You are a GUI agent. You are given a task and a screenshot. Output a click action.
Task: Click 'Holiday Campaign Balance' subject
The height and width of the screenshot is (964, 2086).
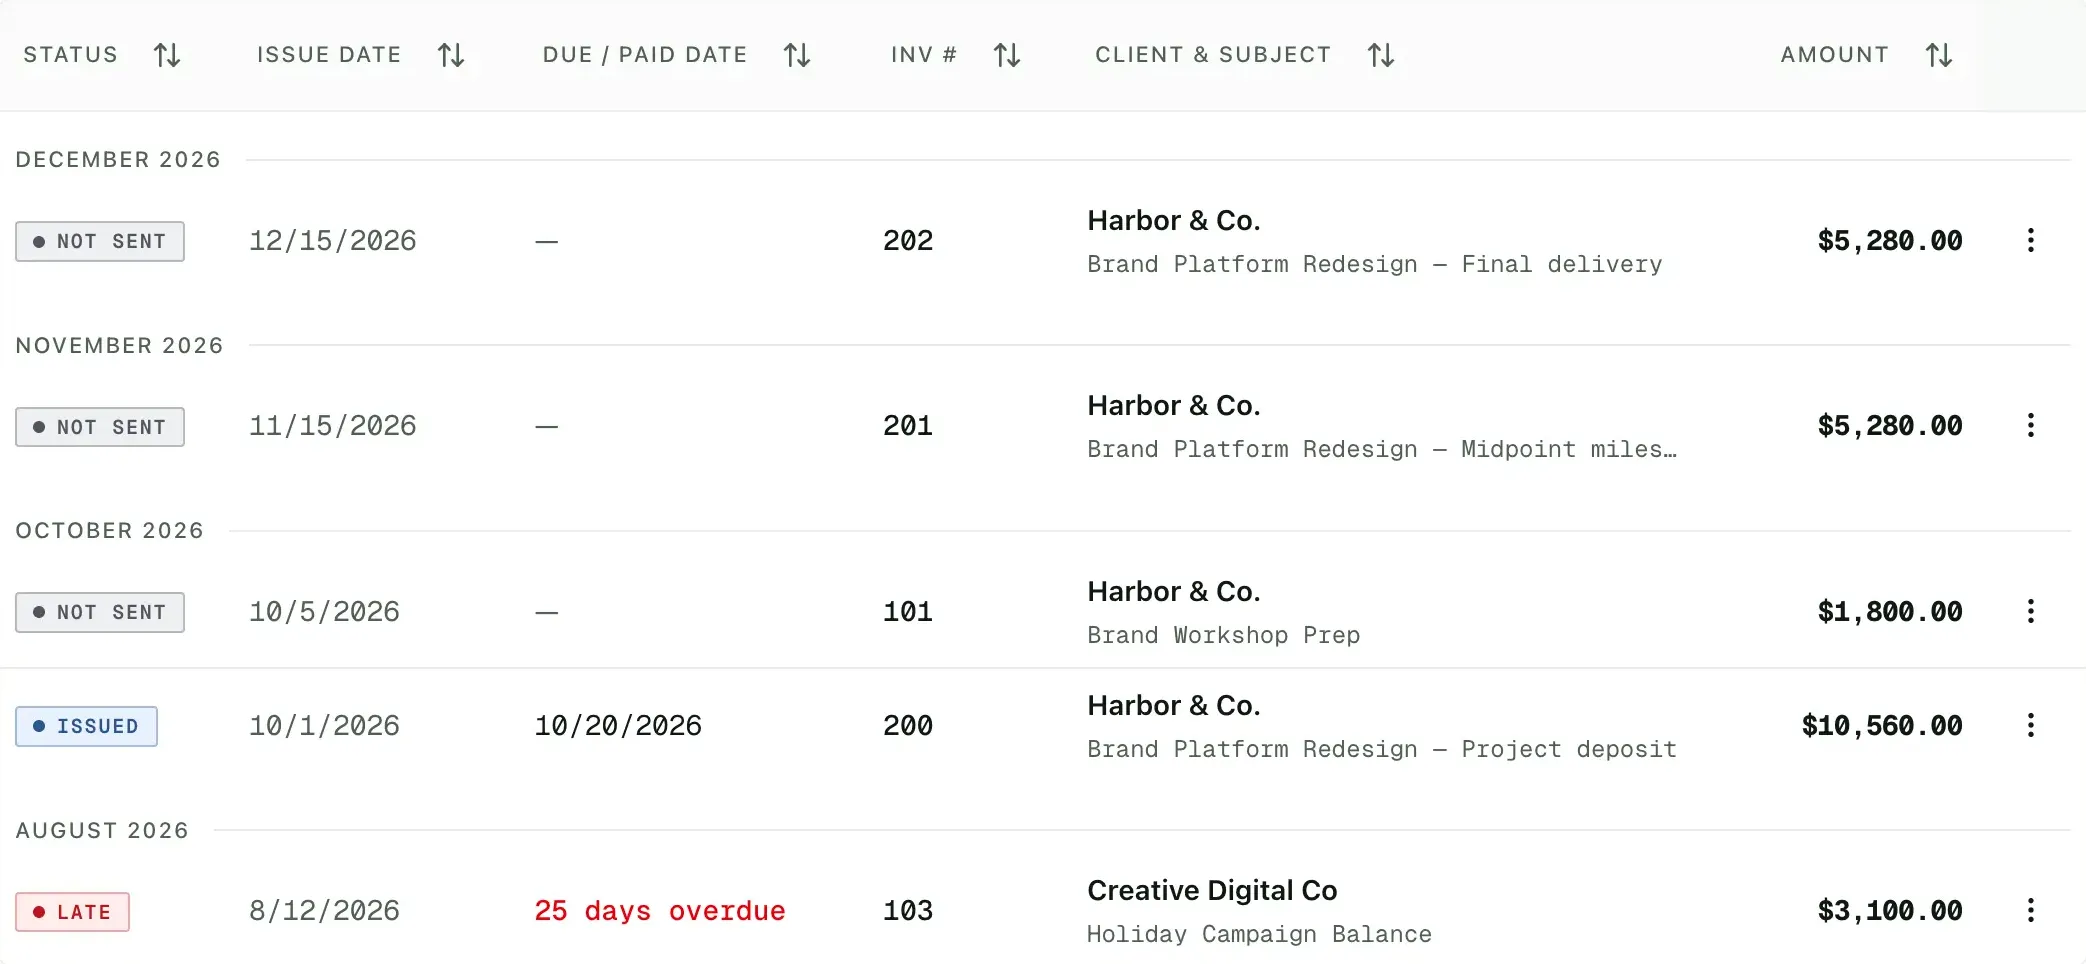[1259, 934]
